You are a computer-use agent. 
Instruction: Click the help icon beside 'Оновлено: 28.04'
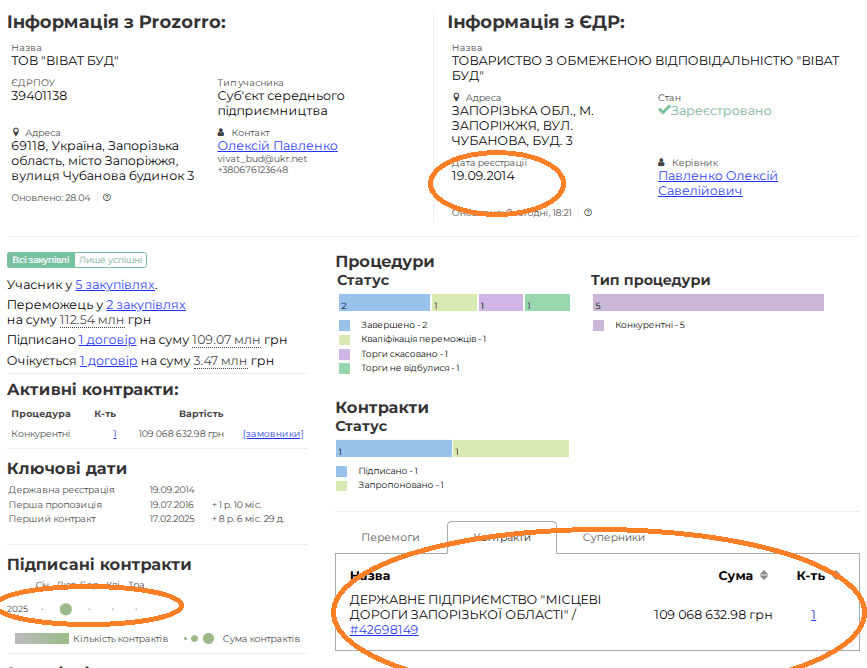tap(107, 197)
